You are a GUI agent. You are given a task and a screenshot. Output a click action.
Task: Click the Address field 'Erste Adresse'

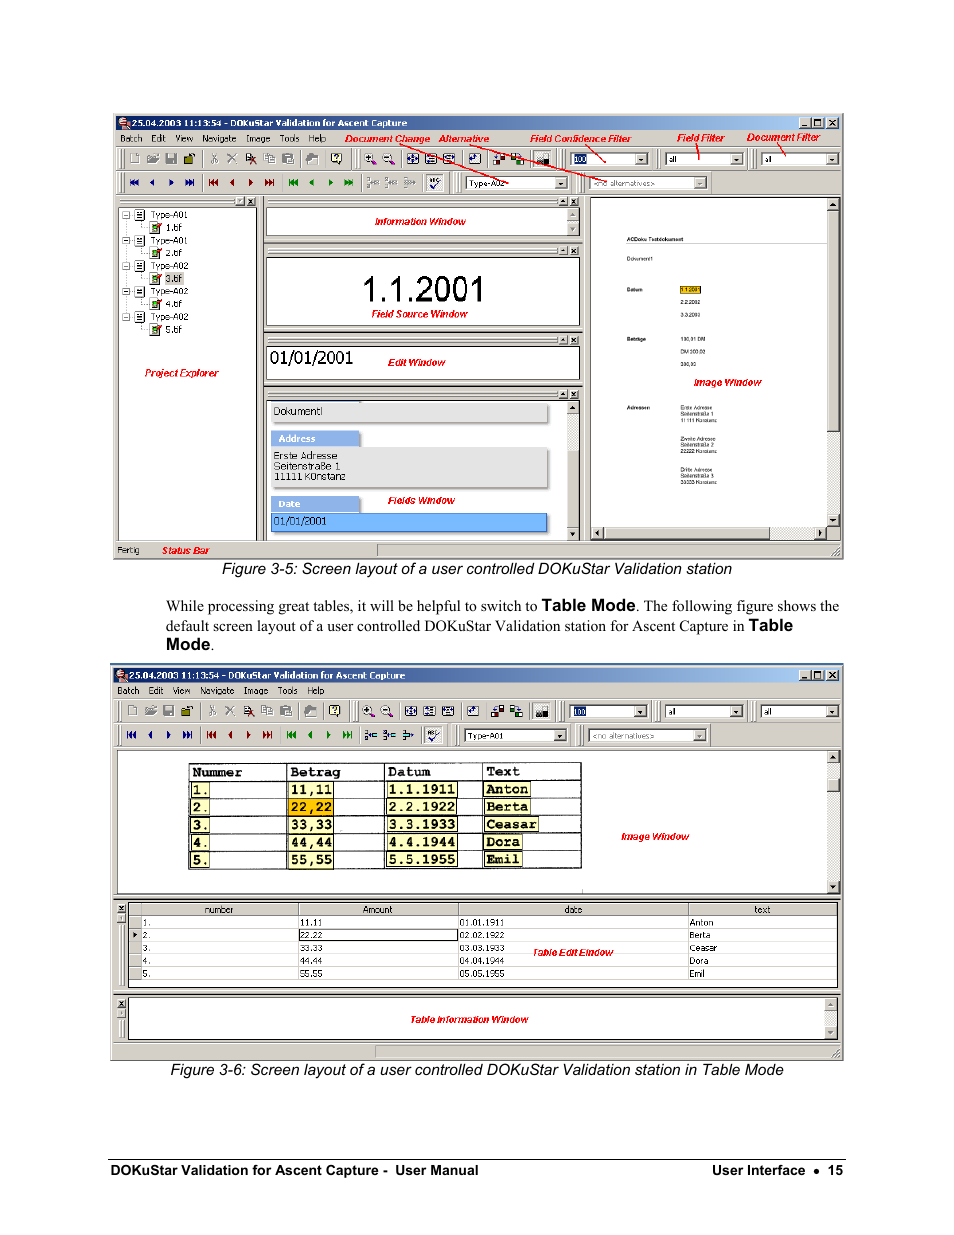coord(410,466)
